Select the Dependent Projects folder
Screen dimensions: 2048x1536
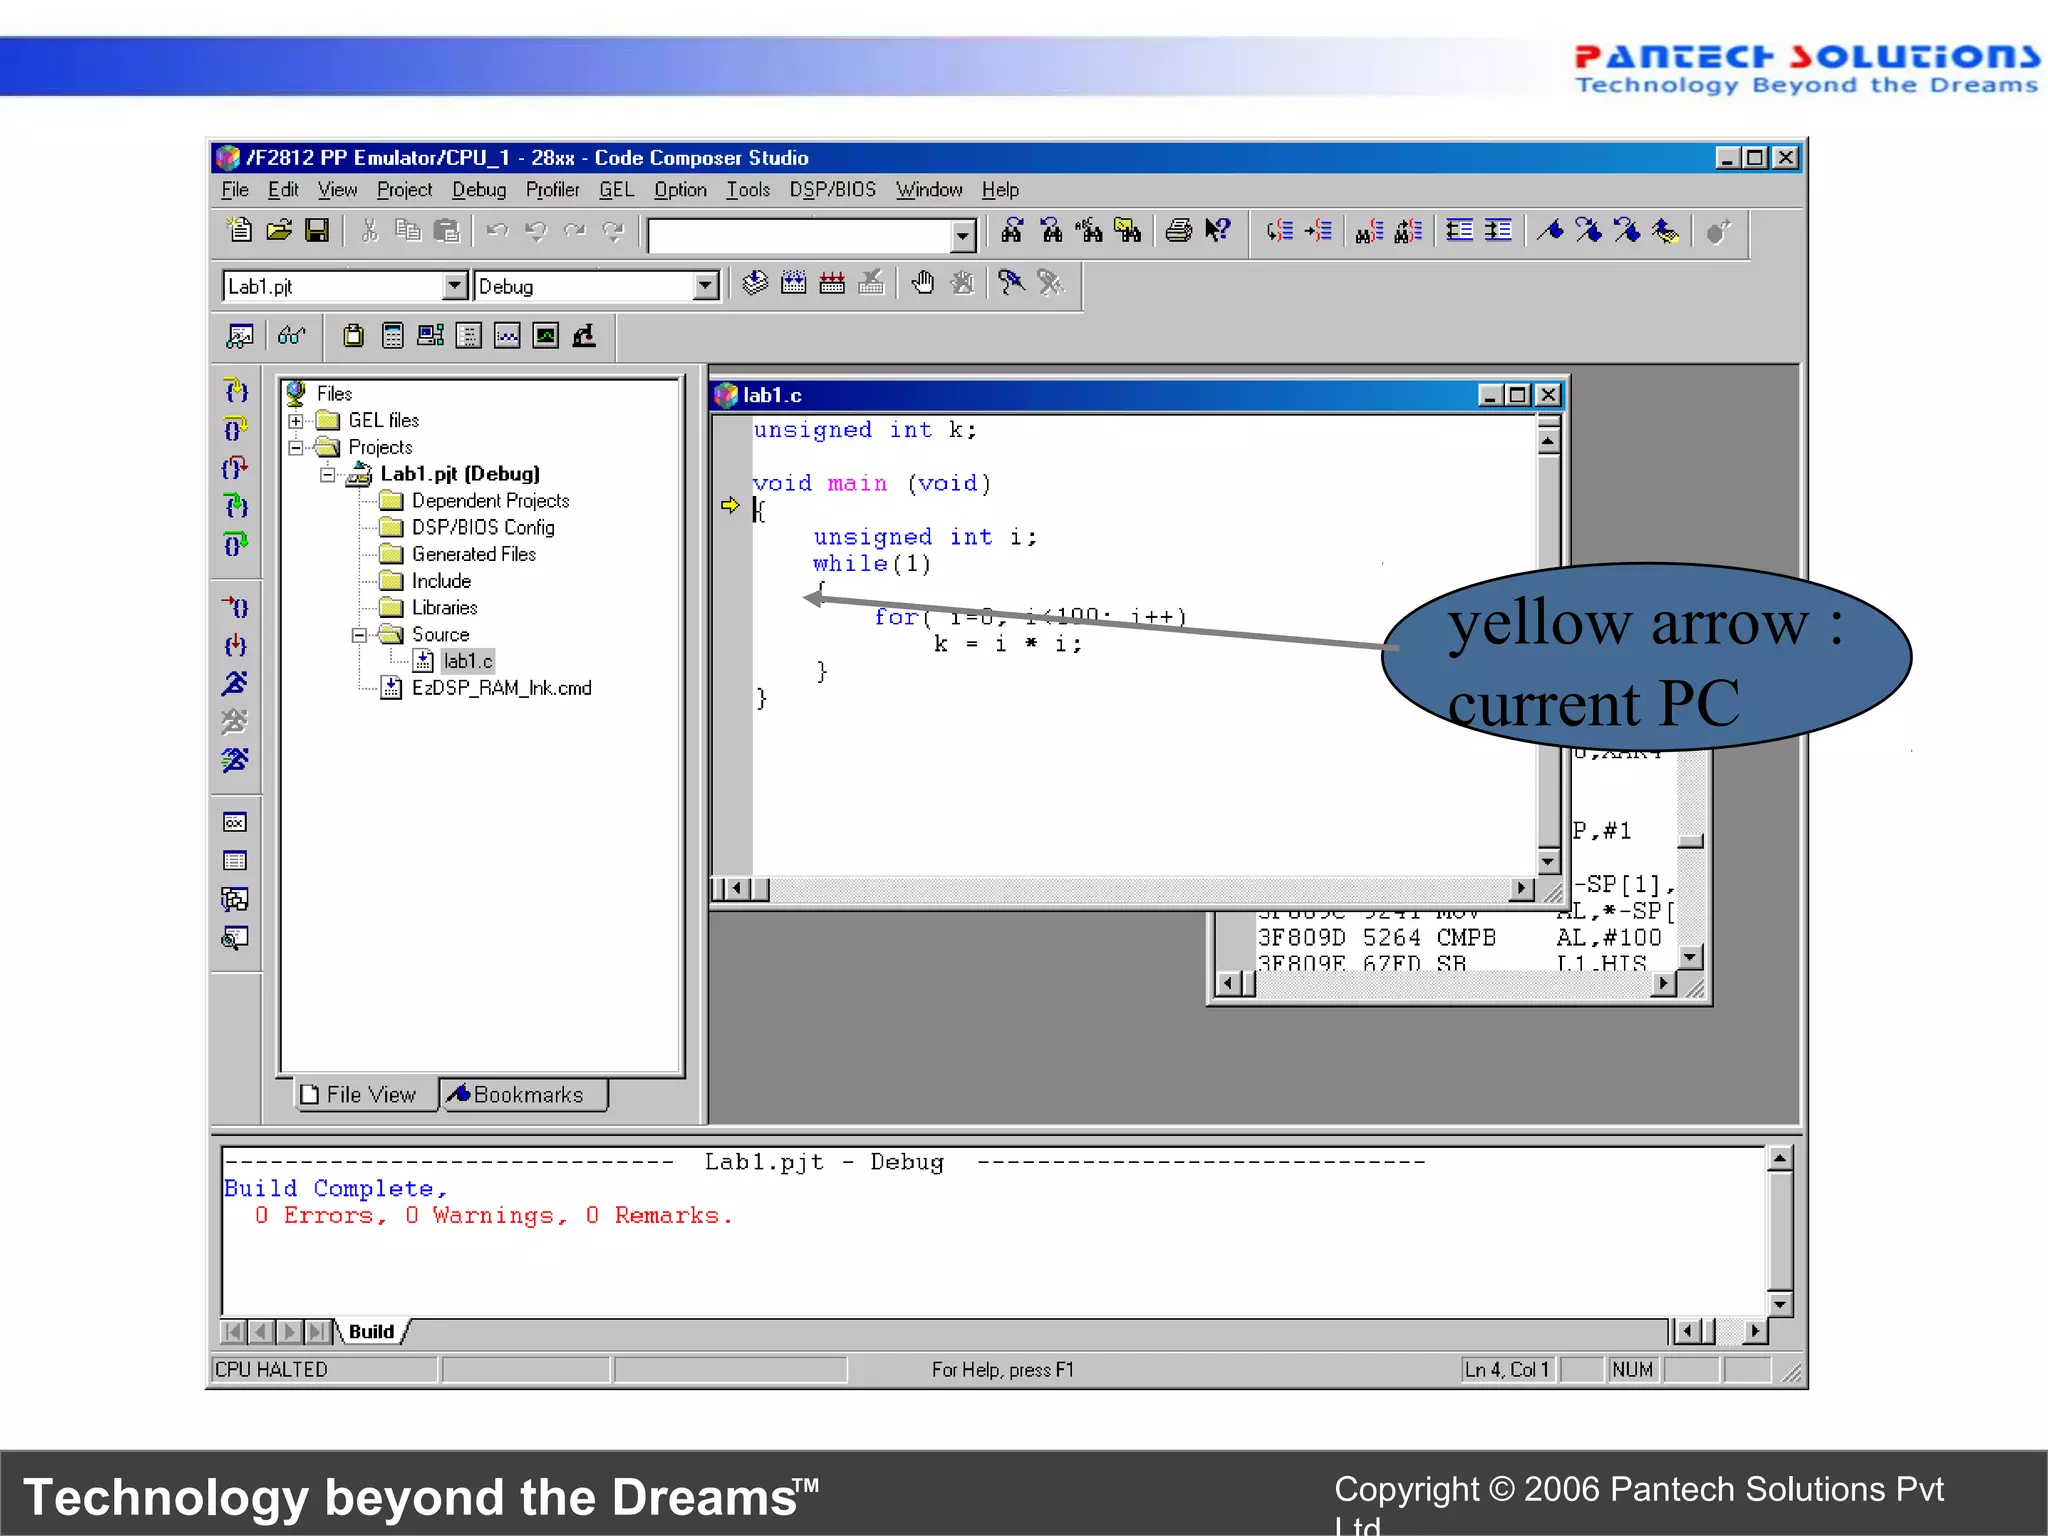pyautogui.click(x=490, y=501)
